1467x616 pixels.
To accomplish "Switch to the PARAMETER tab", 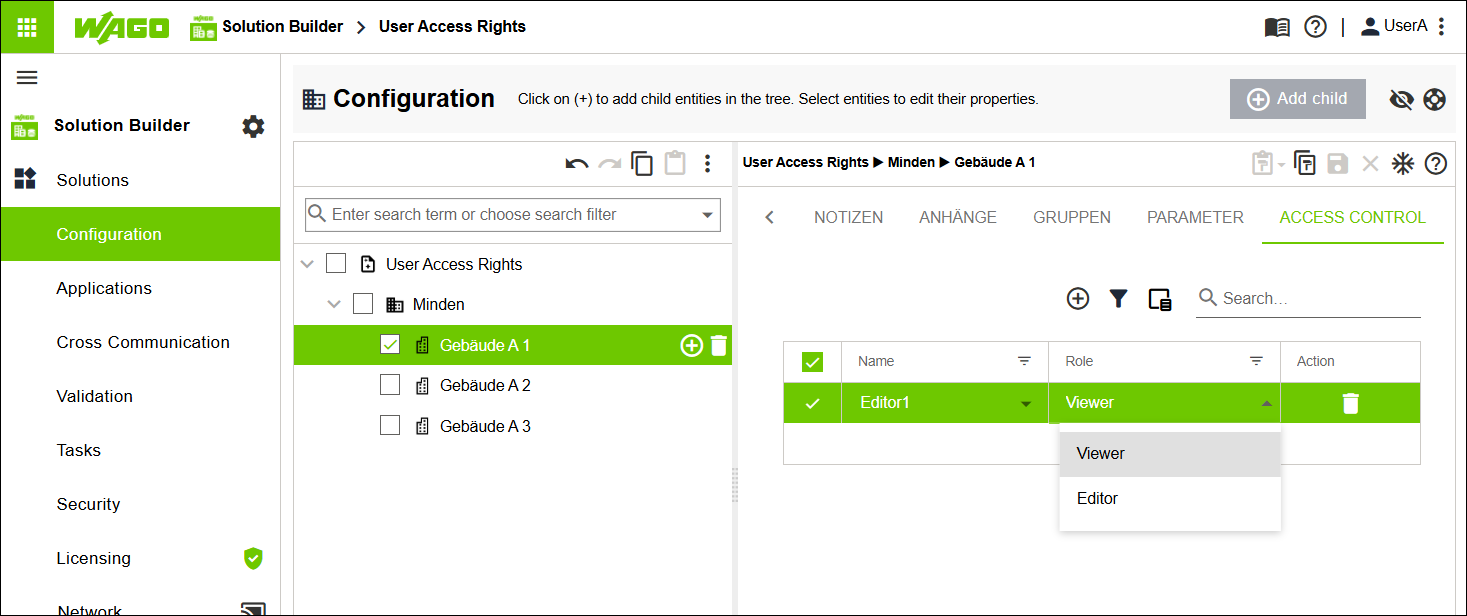I will [x=1195, y=217].
